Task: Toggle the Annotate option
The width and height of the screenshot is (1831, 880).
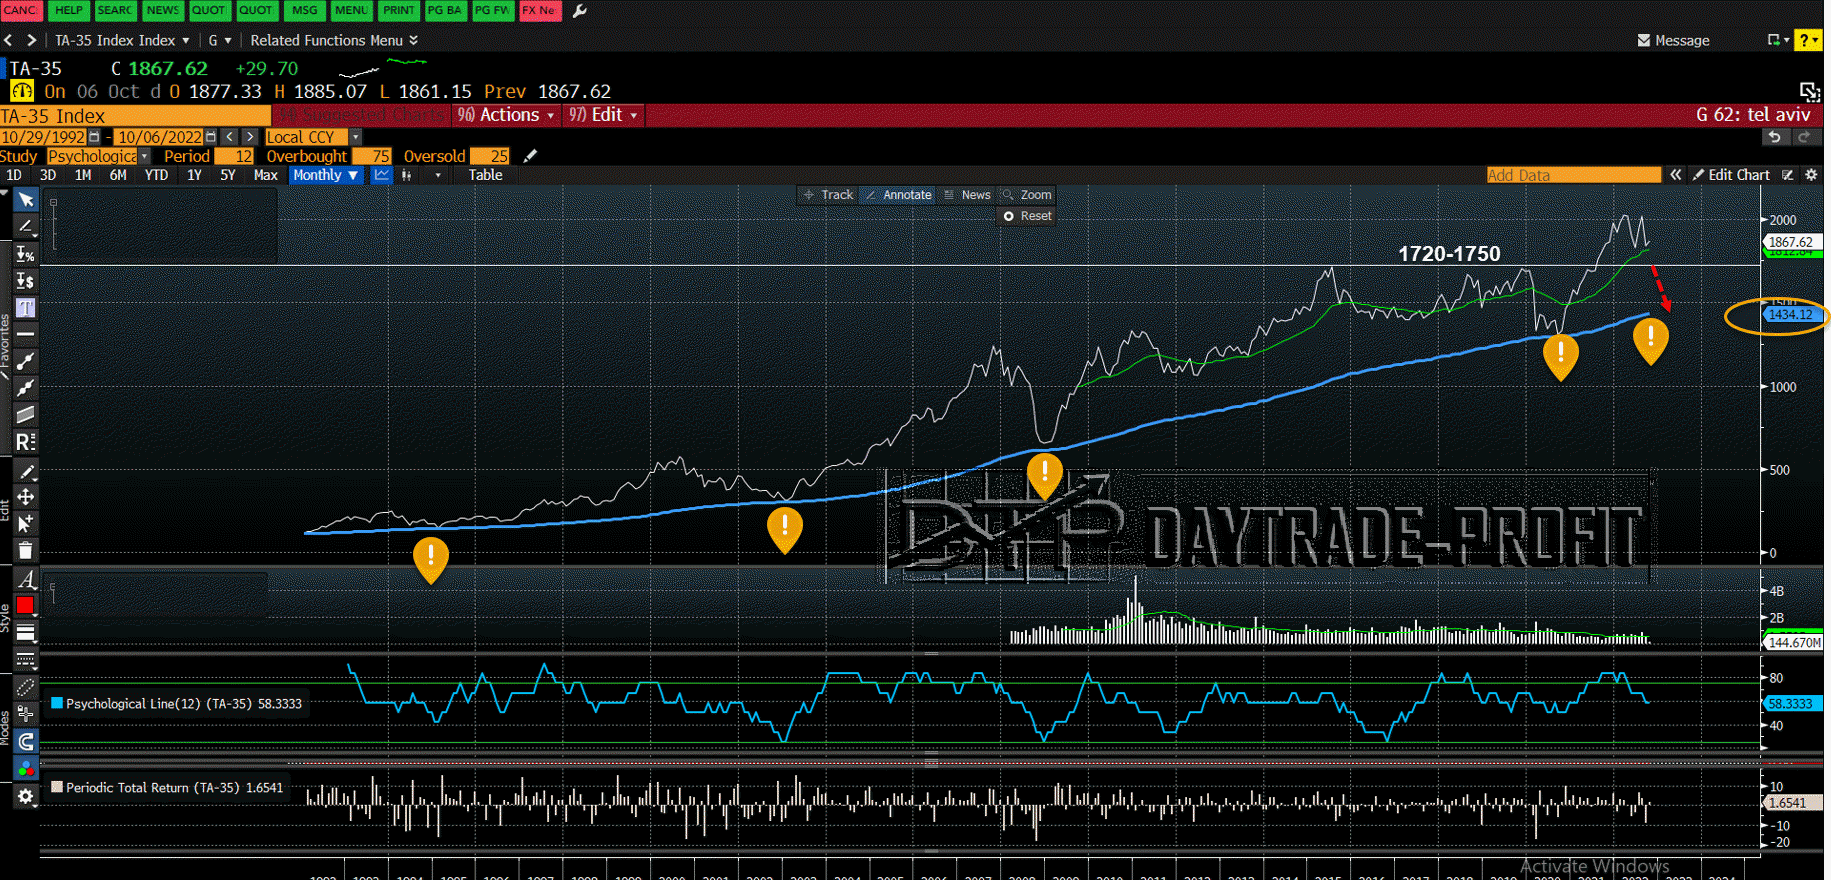Action: (898, 195)
